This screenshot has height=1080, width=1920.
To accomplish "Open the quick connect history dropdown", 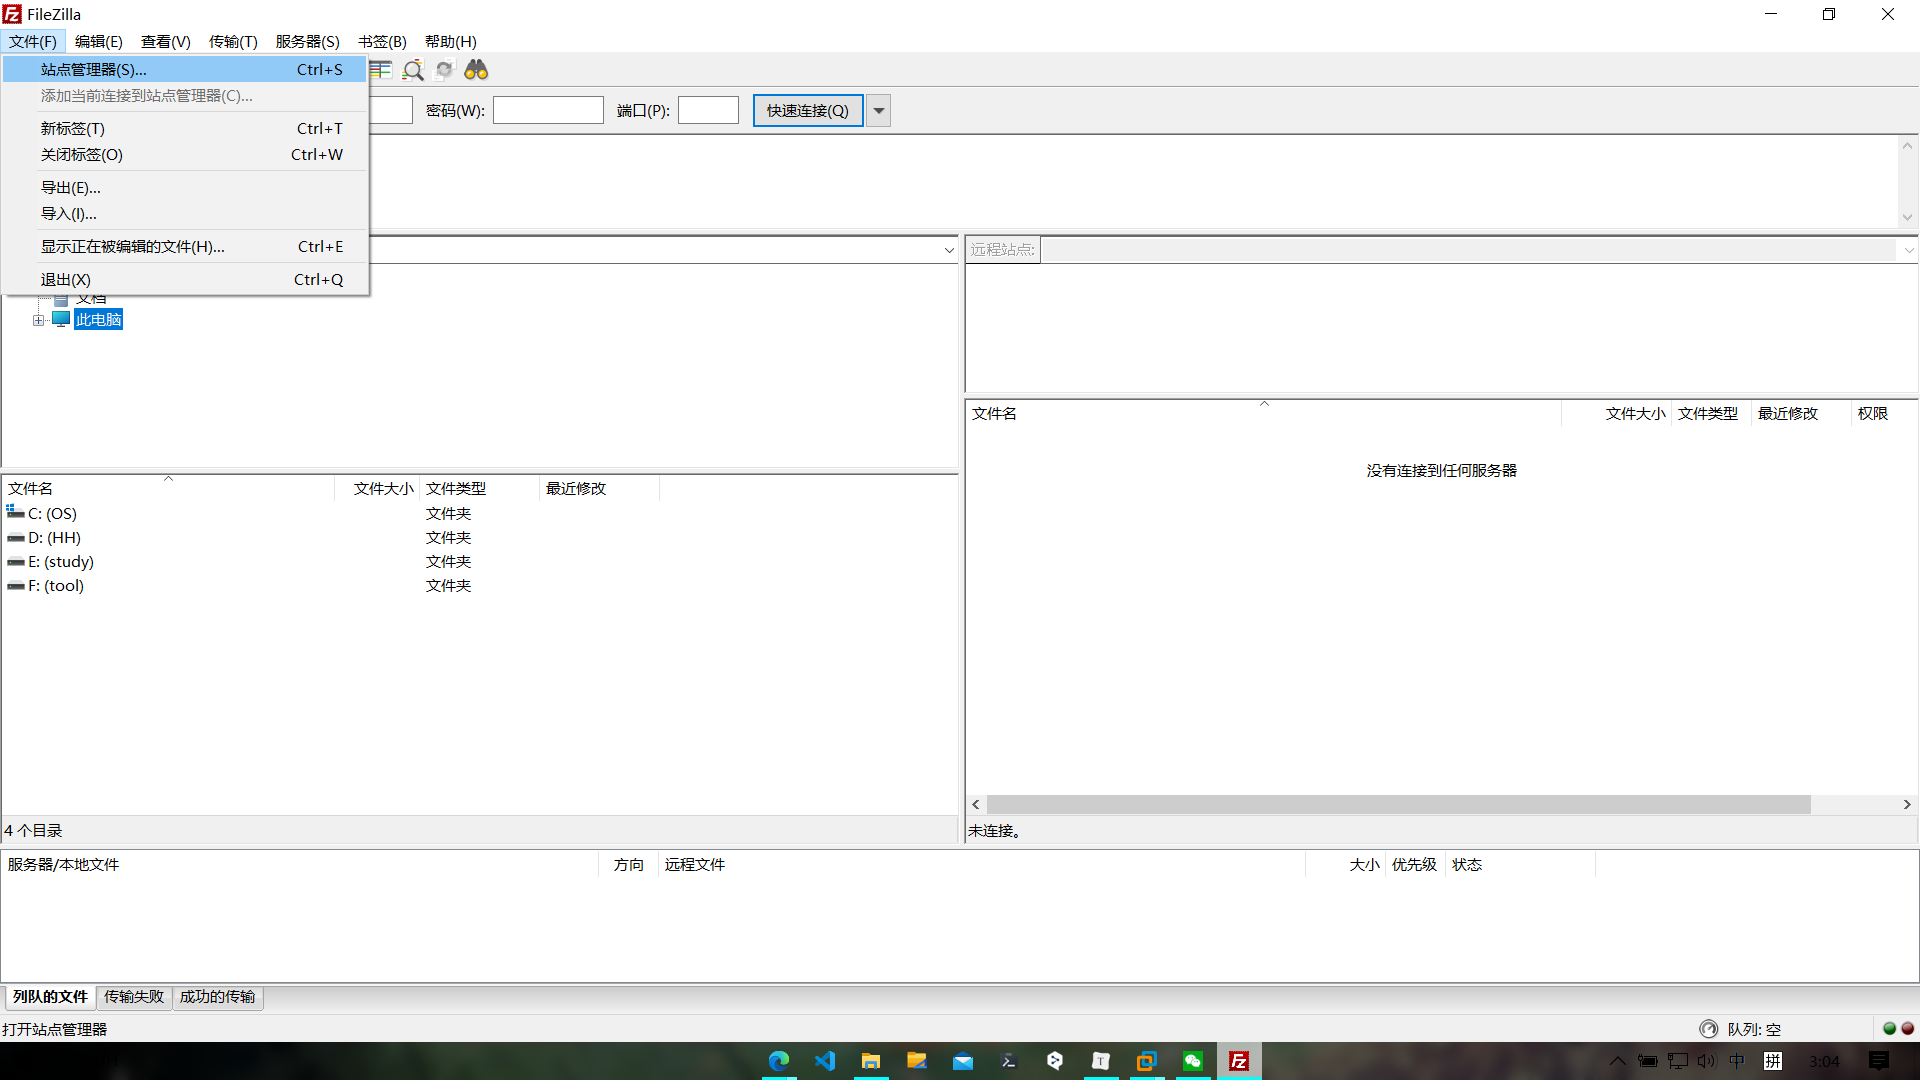I will coord(879,111).
